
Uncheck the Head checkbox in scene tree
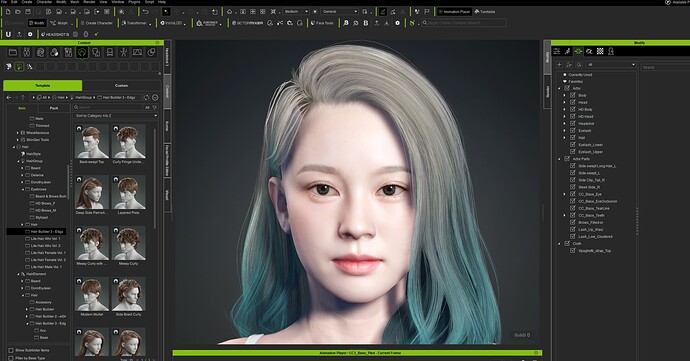click(x=573, y=102)
